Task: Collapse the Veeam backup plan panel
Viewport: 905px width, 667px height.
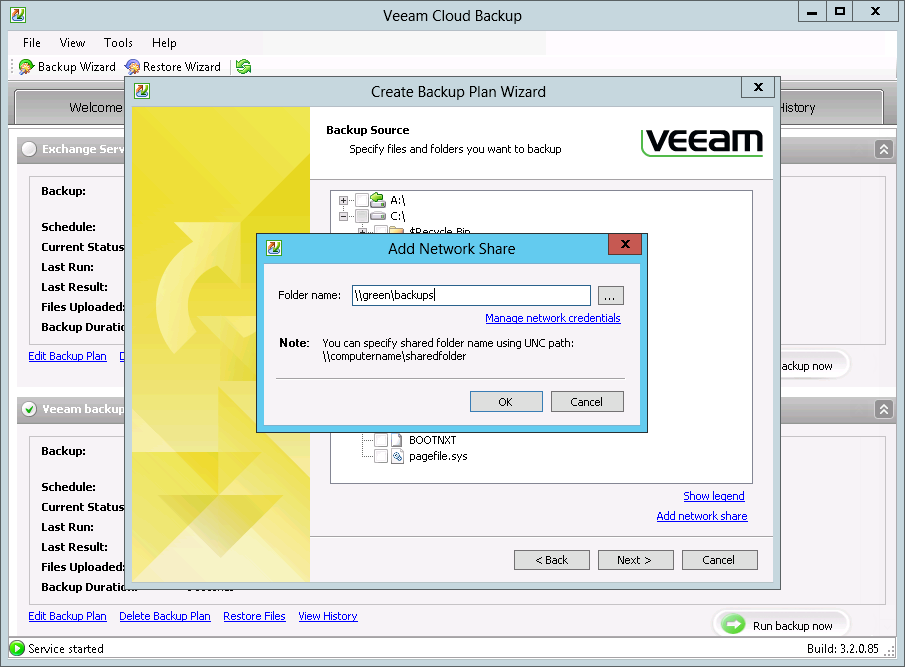Action: coord(884,410)
